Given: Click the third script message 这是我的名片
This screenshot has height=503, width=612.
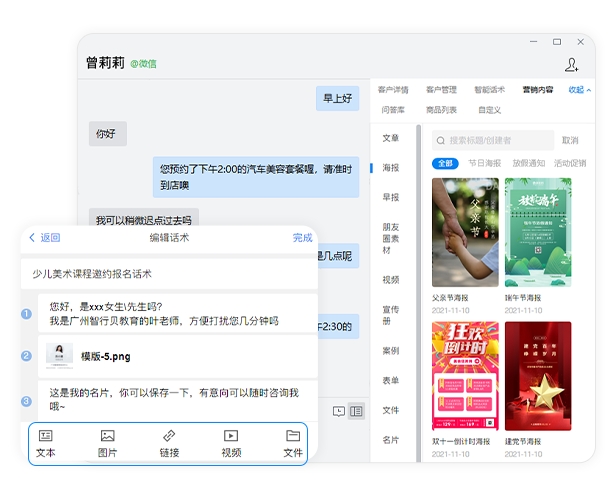Looking at the screenshot, I should click(178, 400).
